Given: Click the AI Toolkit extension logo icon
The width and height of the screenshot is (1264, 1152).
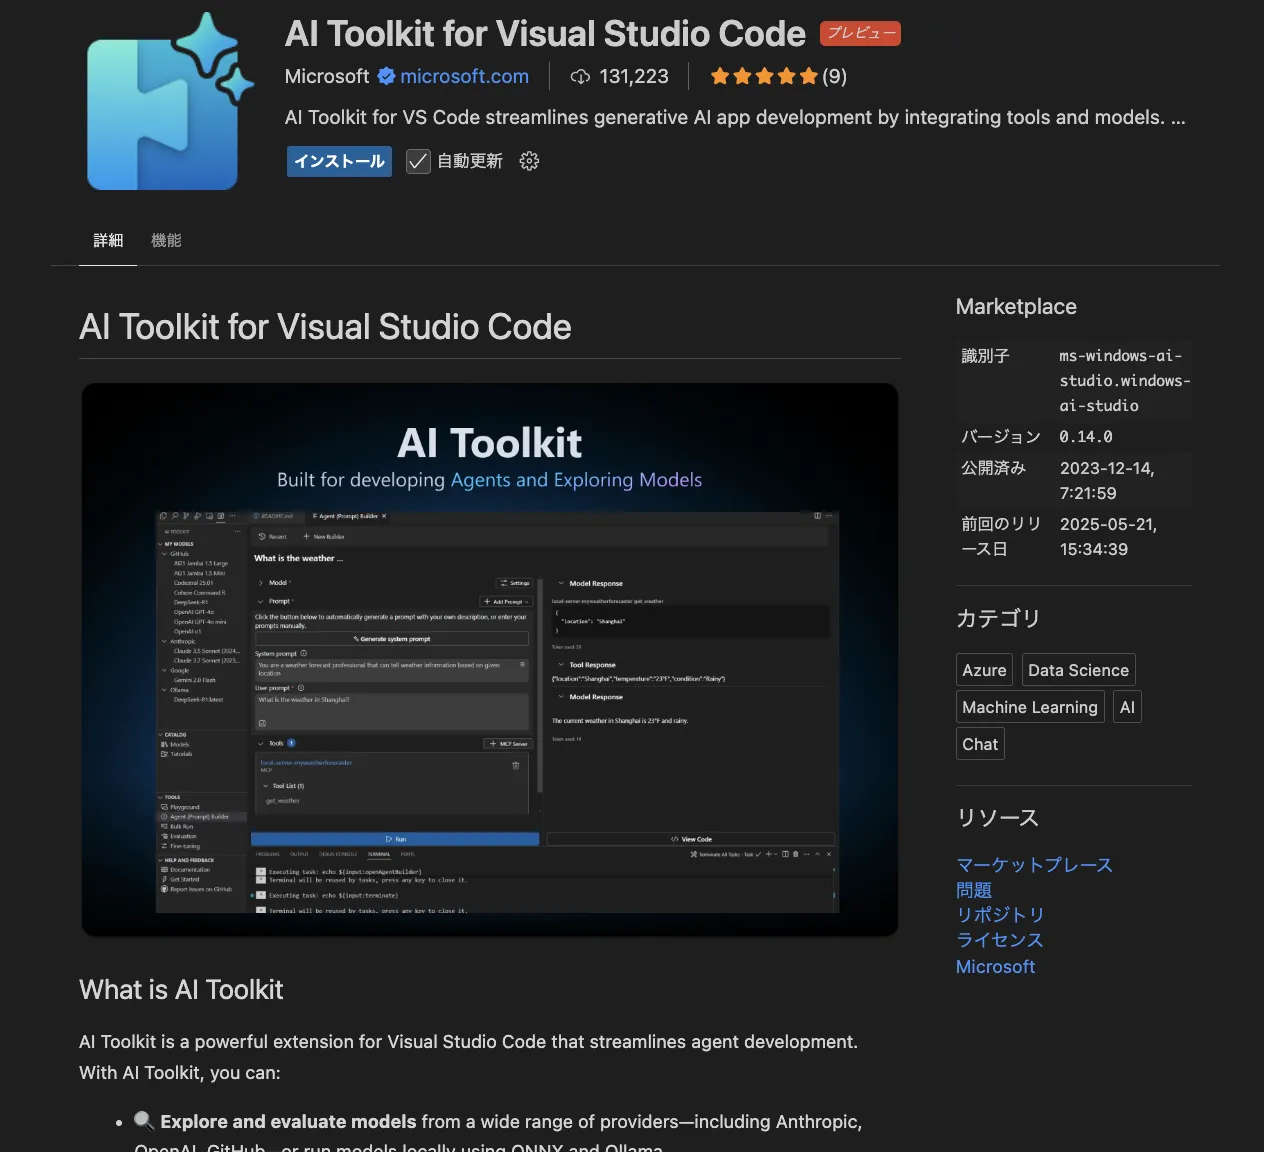Looking at the screenshot, I should click(x=165, y=105).
